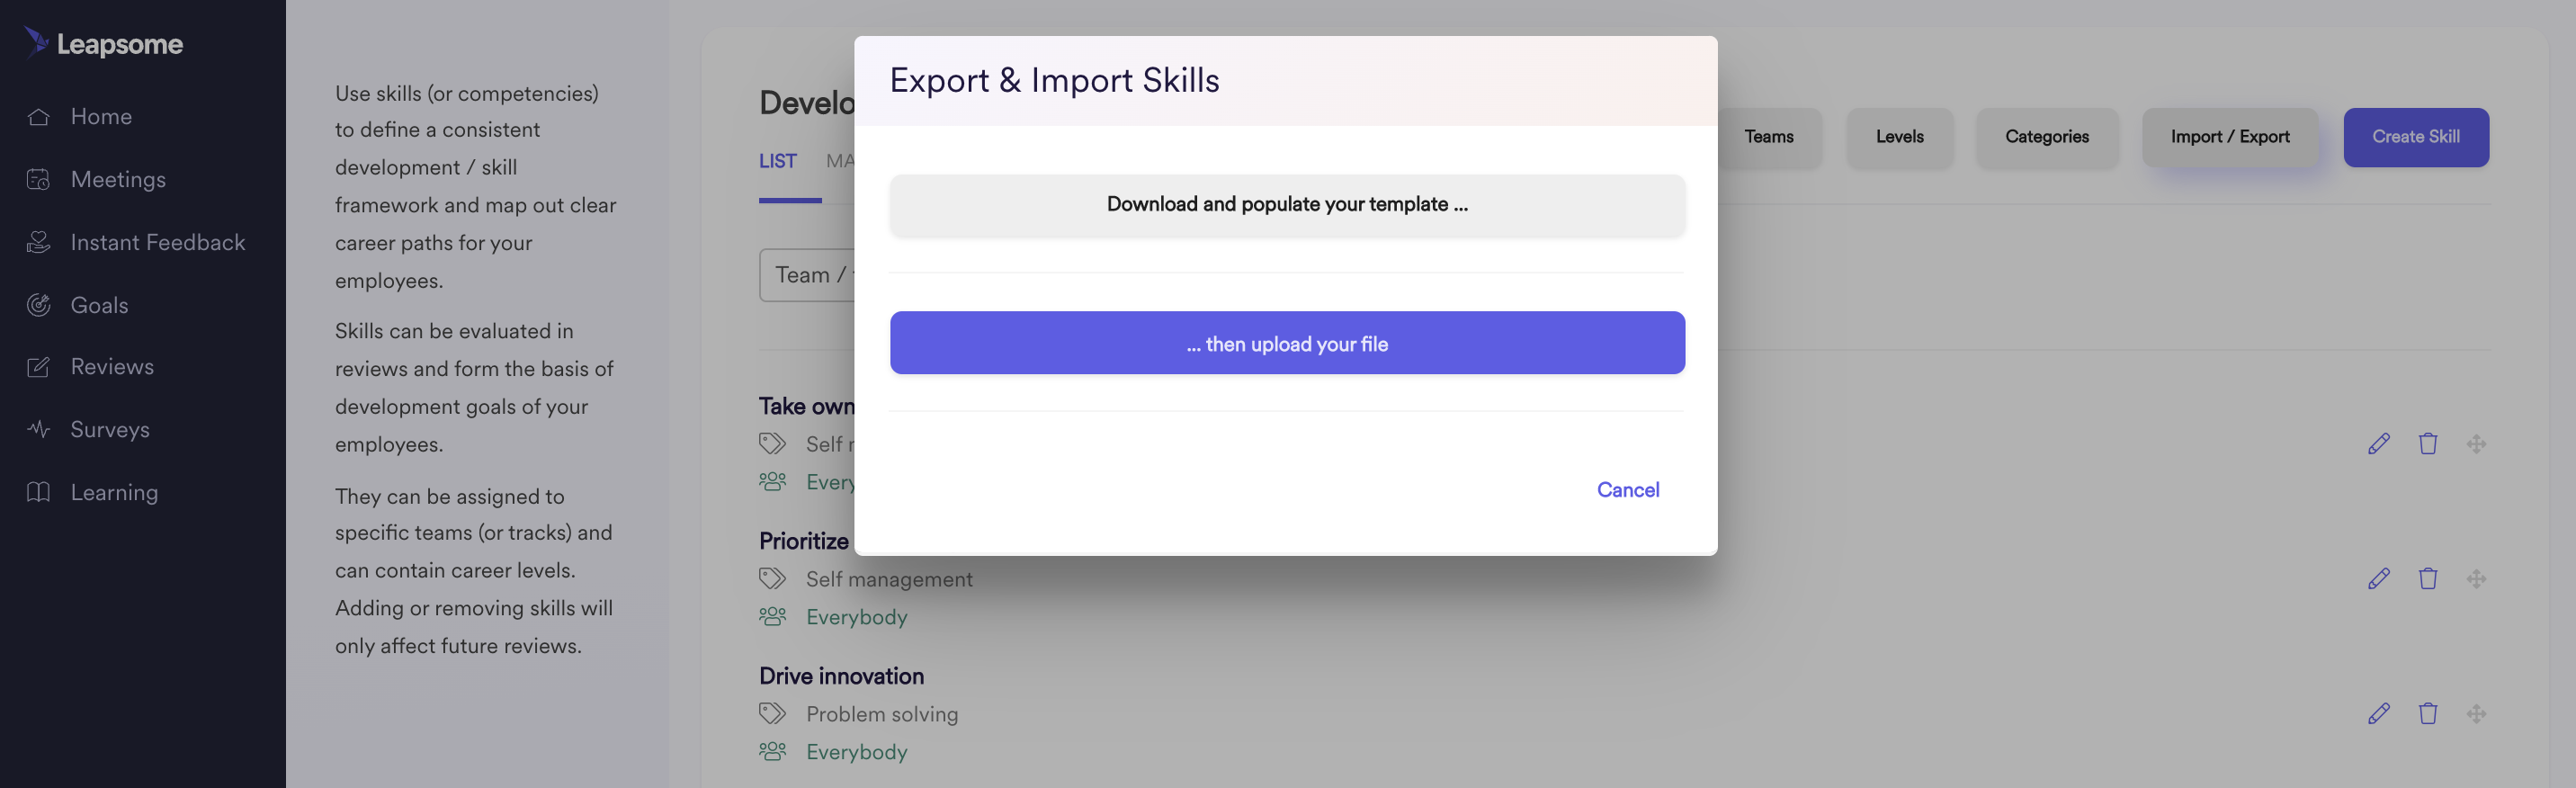Navigate to Goals page
2576x788 pixels.
tap(99, 306)
